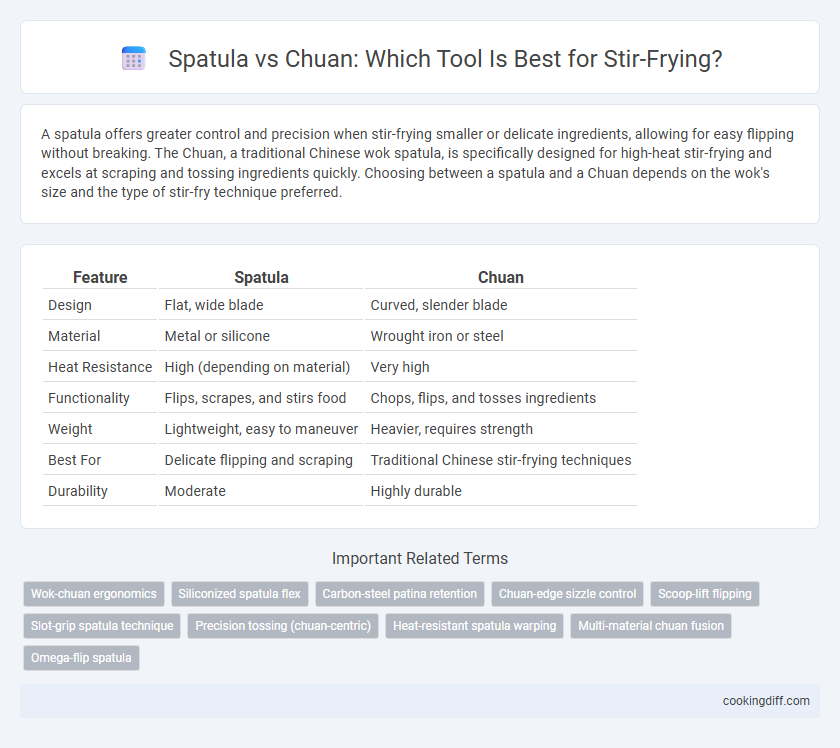Click 'Traditional Chinese stir-frying techniques' cell
Viewport: 840px width, 748px height.
[x=501, y=460]
